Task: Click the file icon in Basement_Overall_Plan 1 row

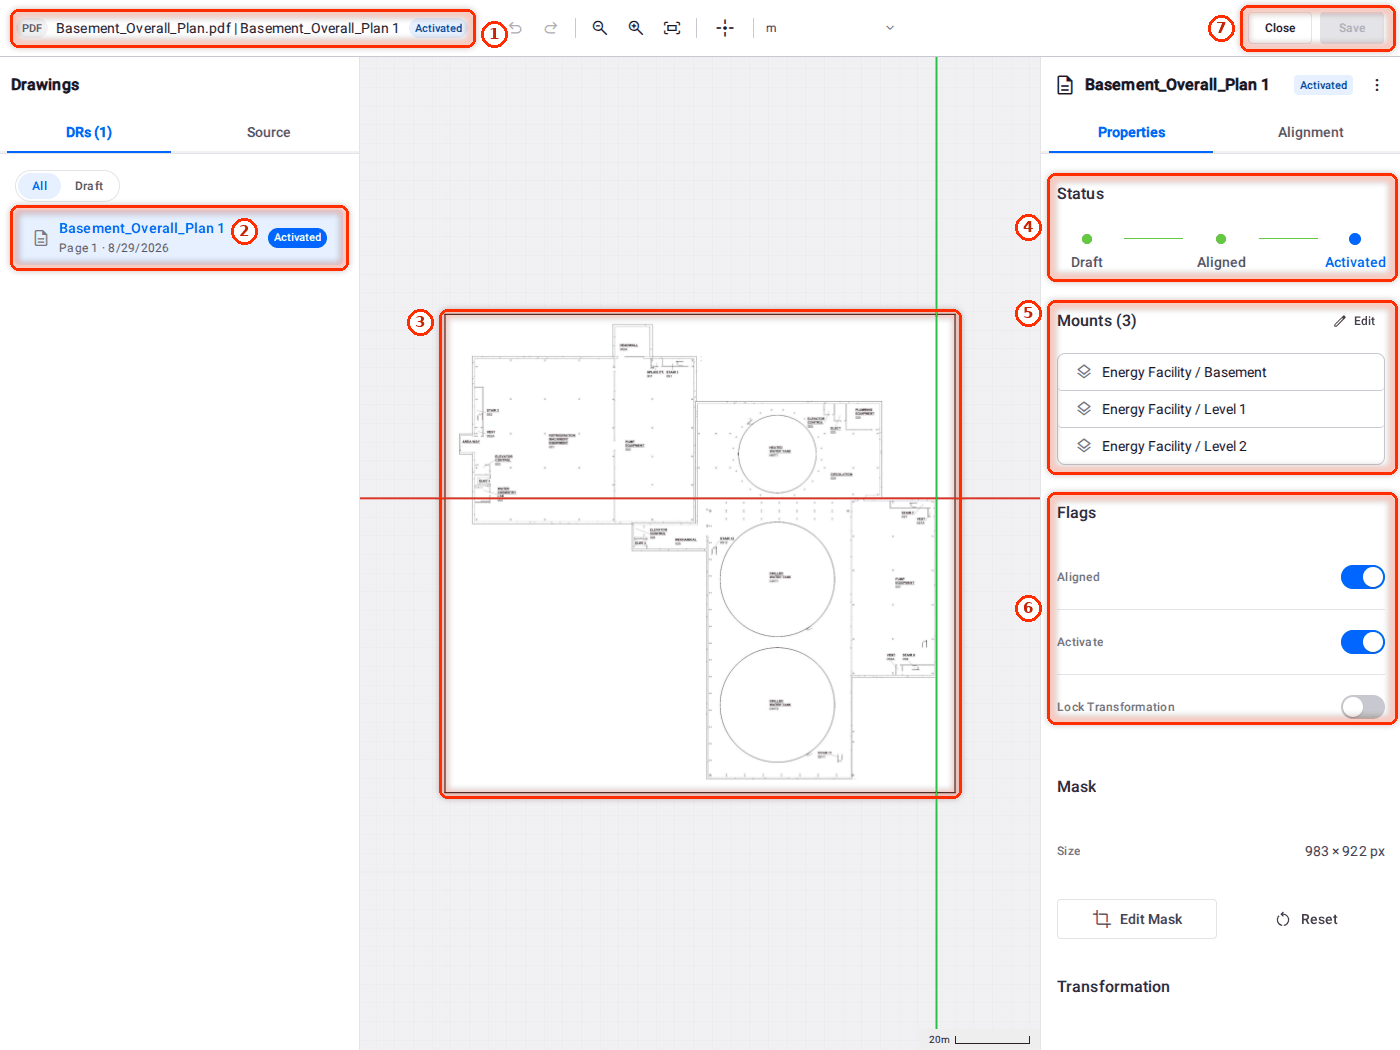Action: (x=41, y=238)
